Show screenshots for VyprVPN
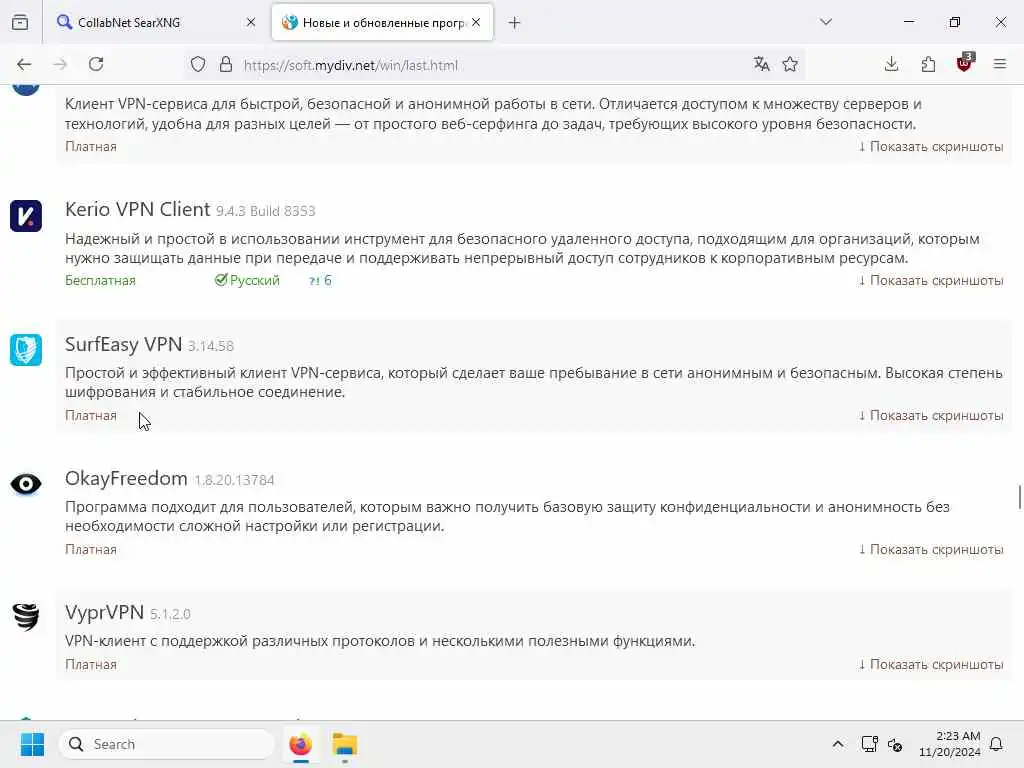 click(x=931, y=664)
